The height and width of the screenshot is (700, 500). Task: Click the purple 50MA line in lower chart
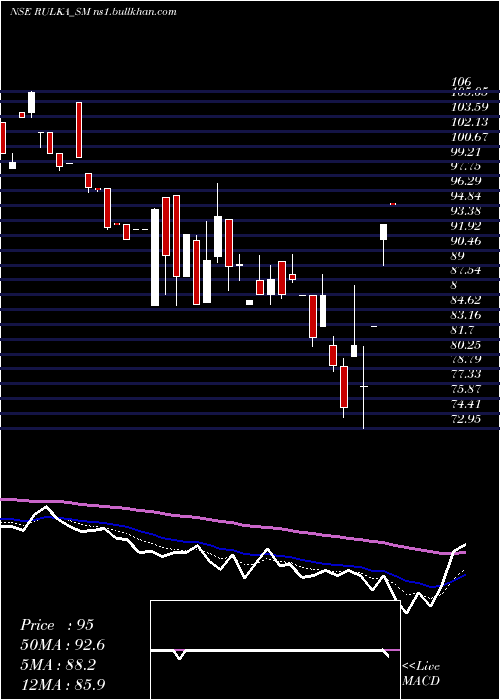pyautogui.click(x=232, y=523)
